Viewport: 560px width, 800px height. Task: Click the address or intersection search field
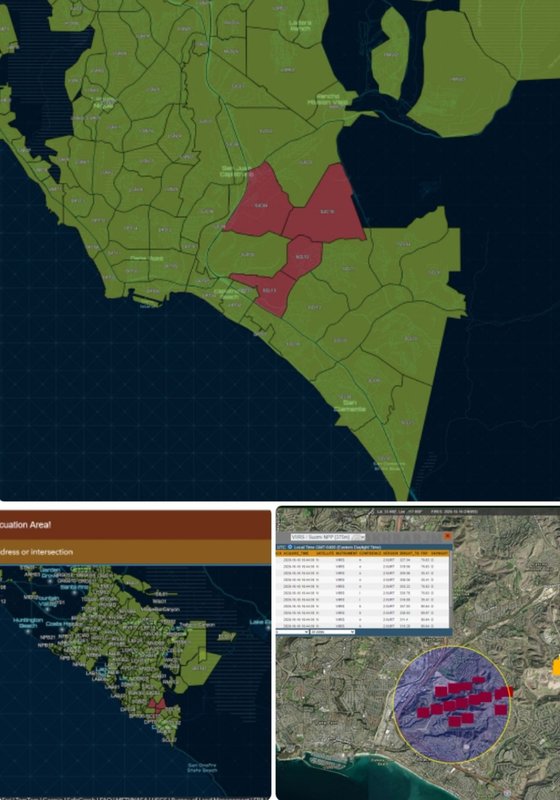[x=135, y=552]
